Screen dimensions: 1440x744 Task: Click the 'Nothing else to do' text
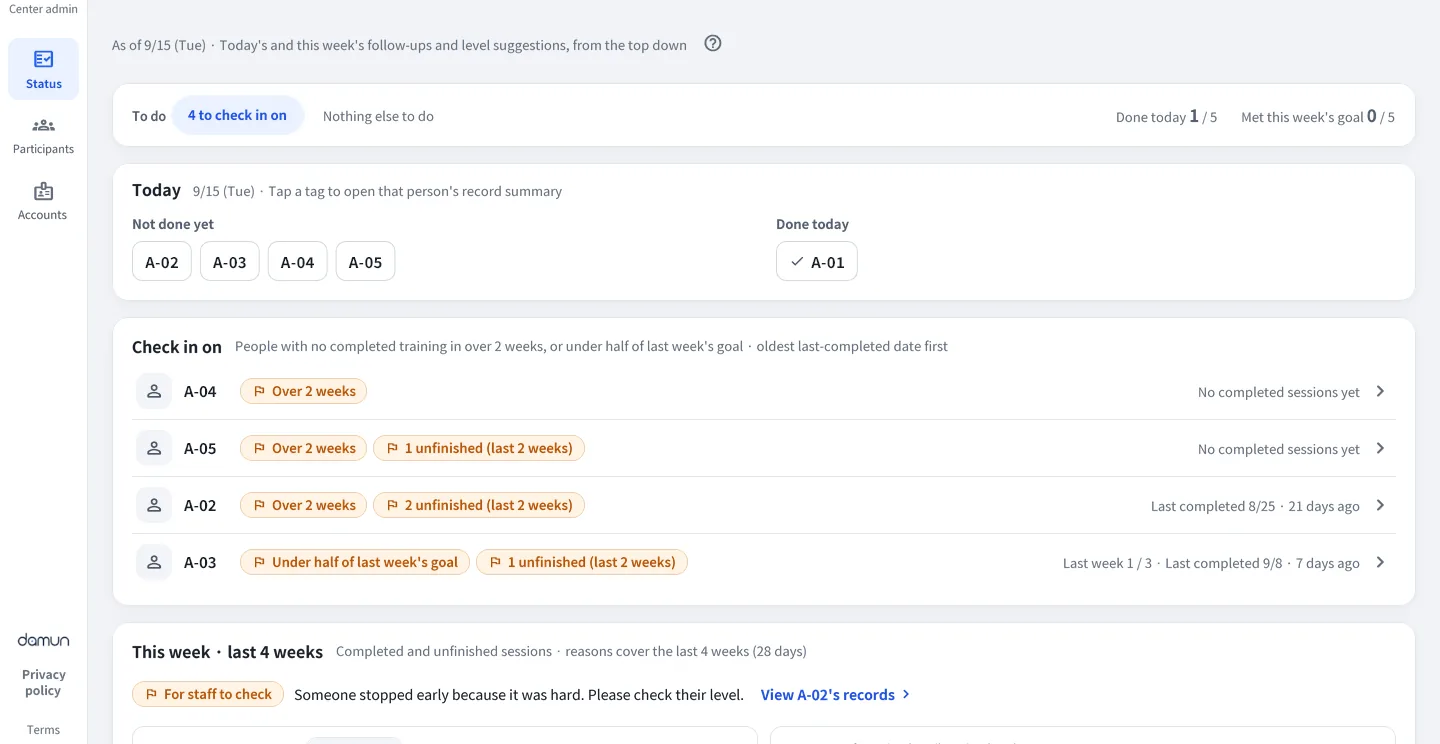[378, 116]
